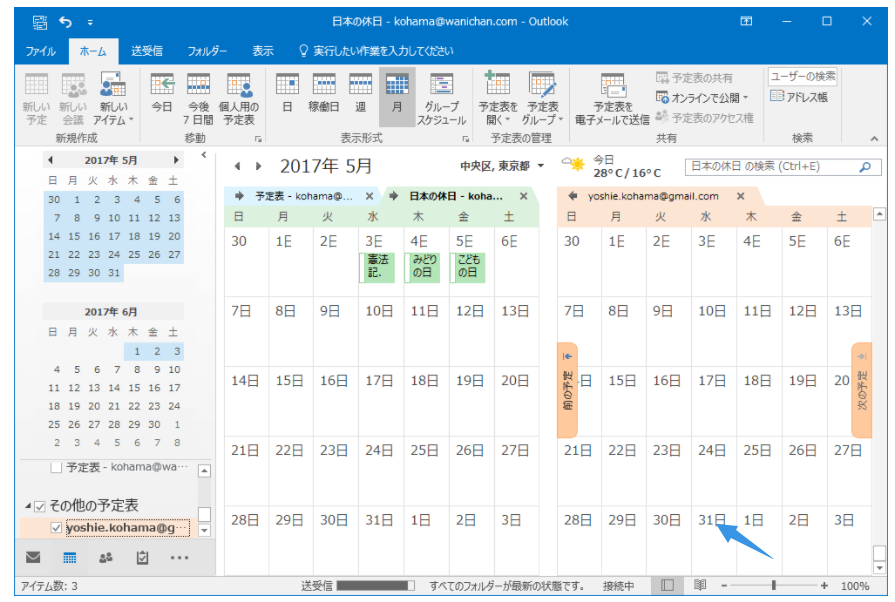Click the ユーザーの検索 search people field
The width and height of the screenshot is (895, 602).
click(803, 76)
